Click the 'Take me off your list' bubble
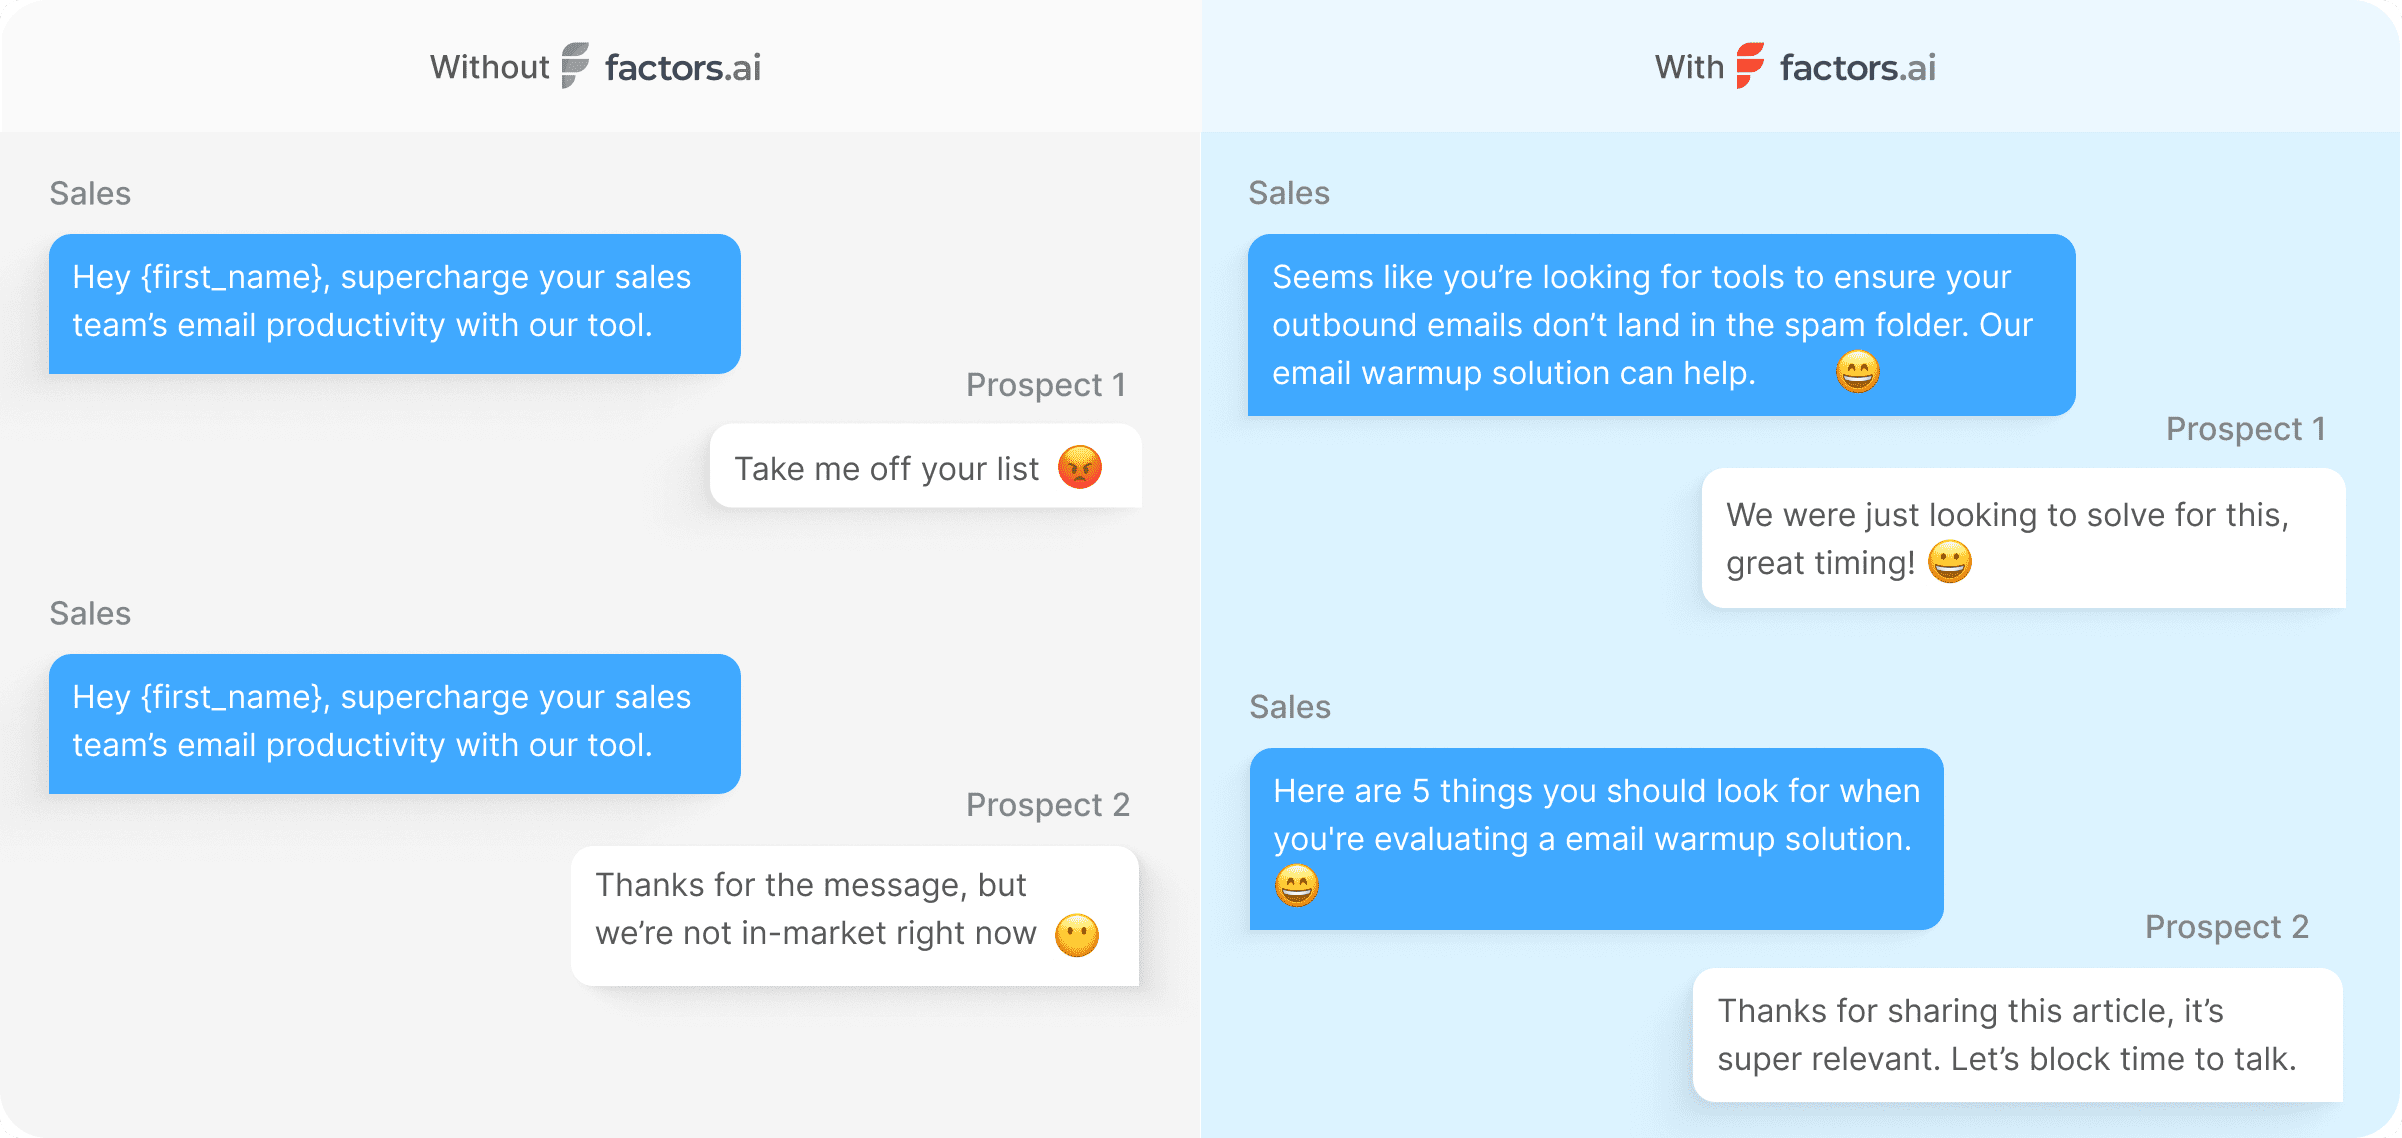This screenshot has width=2402, height=1138. pyautogui.click(x=886, y=468)
